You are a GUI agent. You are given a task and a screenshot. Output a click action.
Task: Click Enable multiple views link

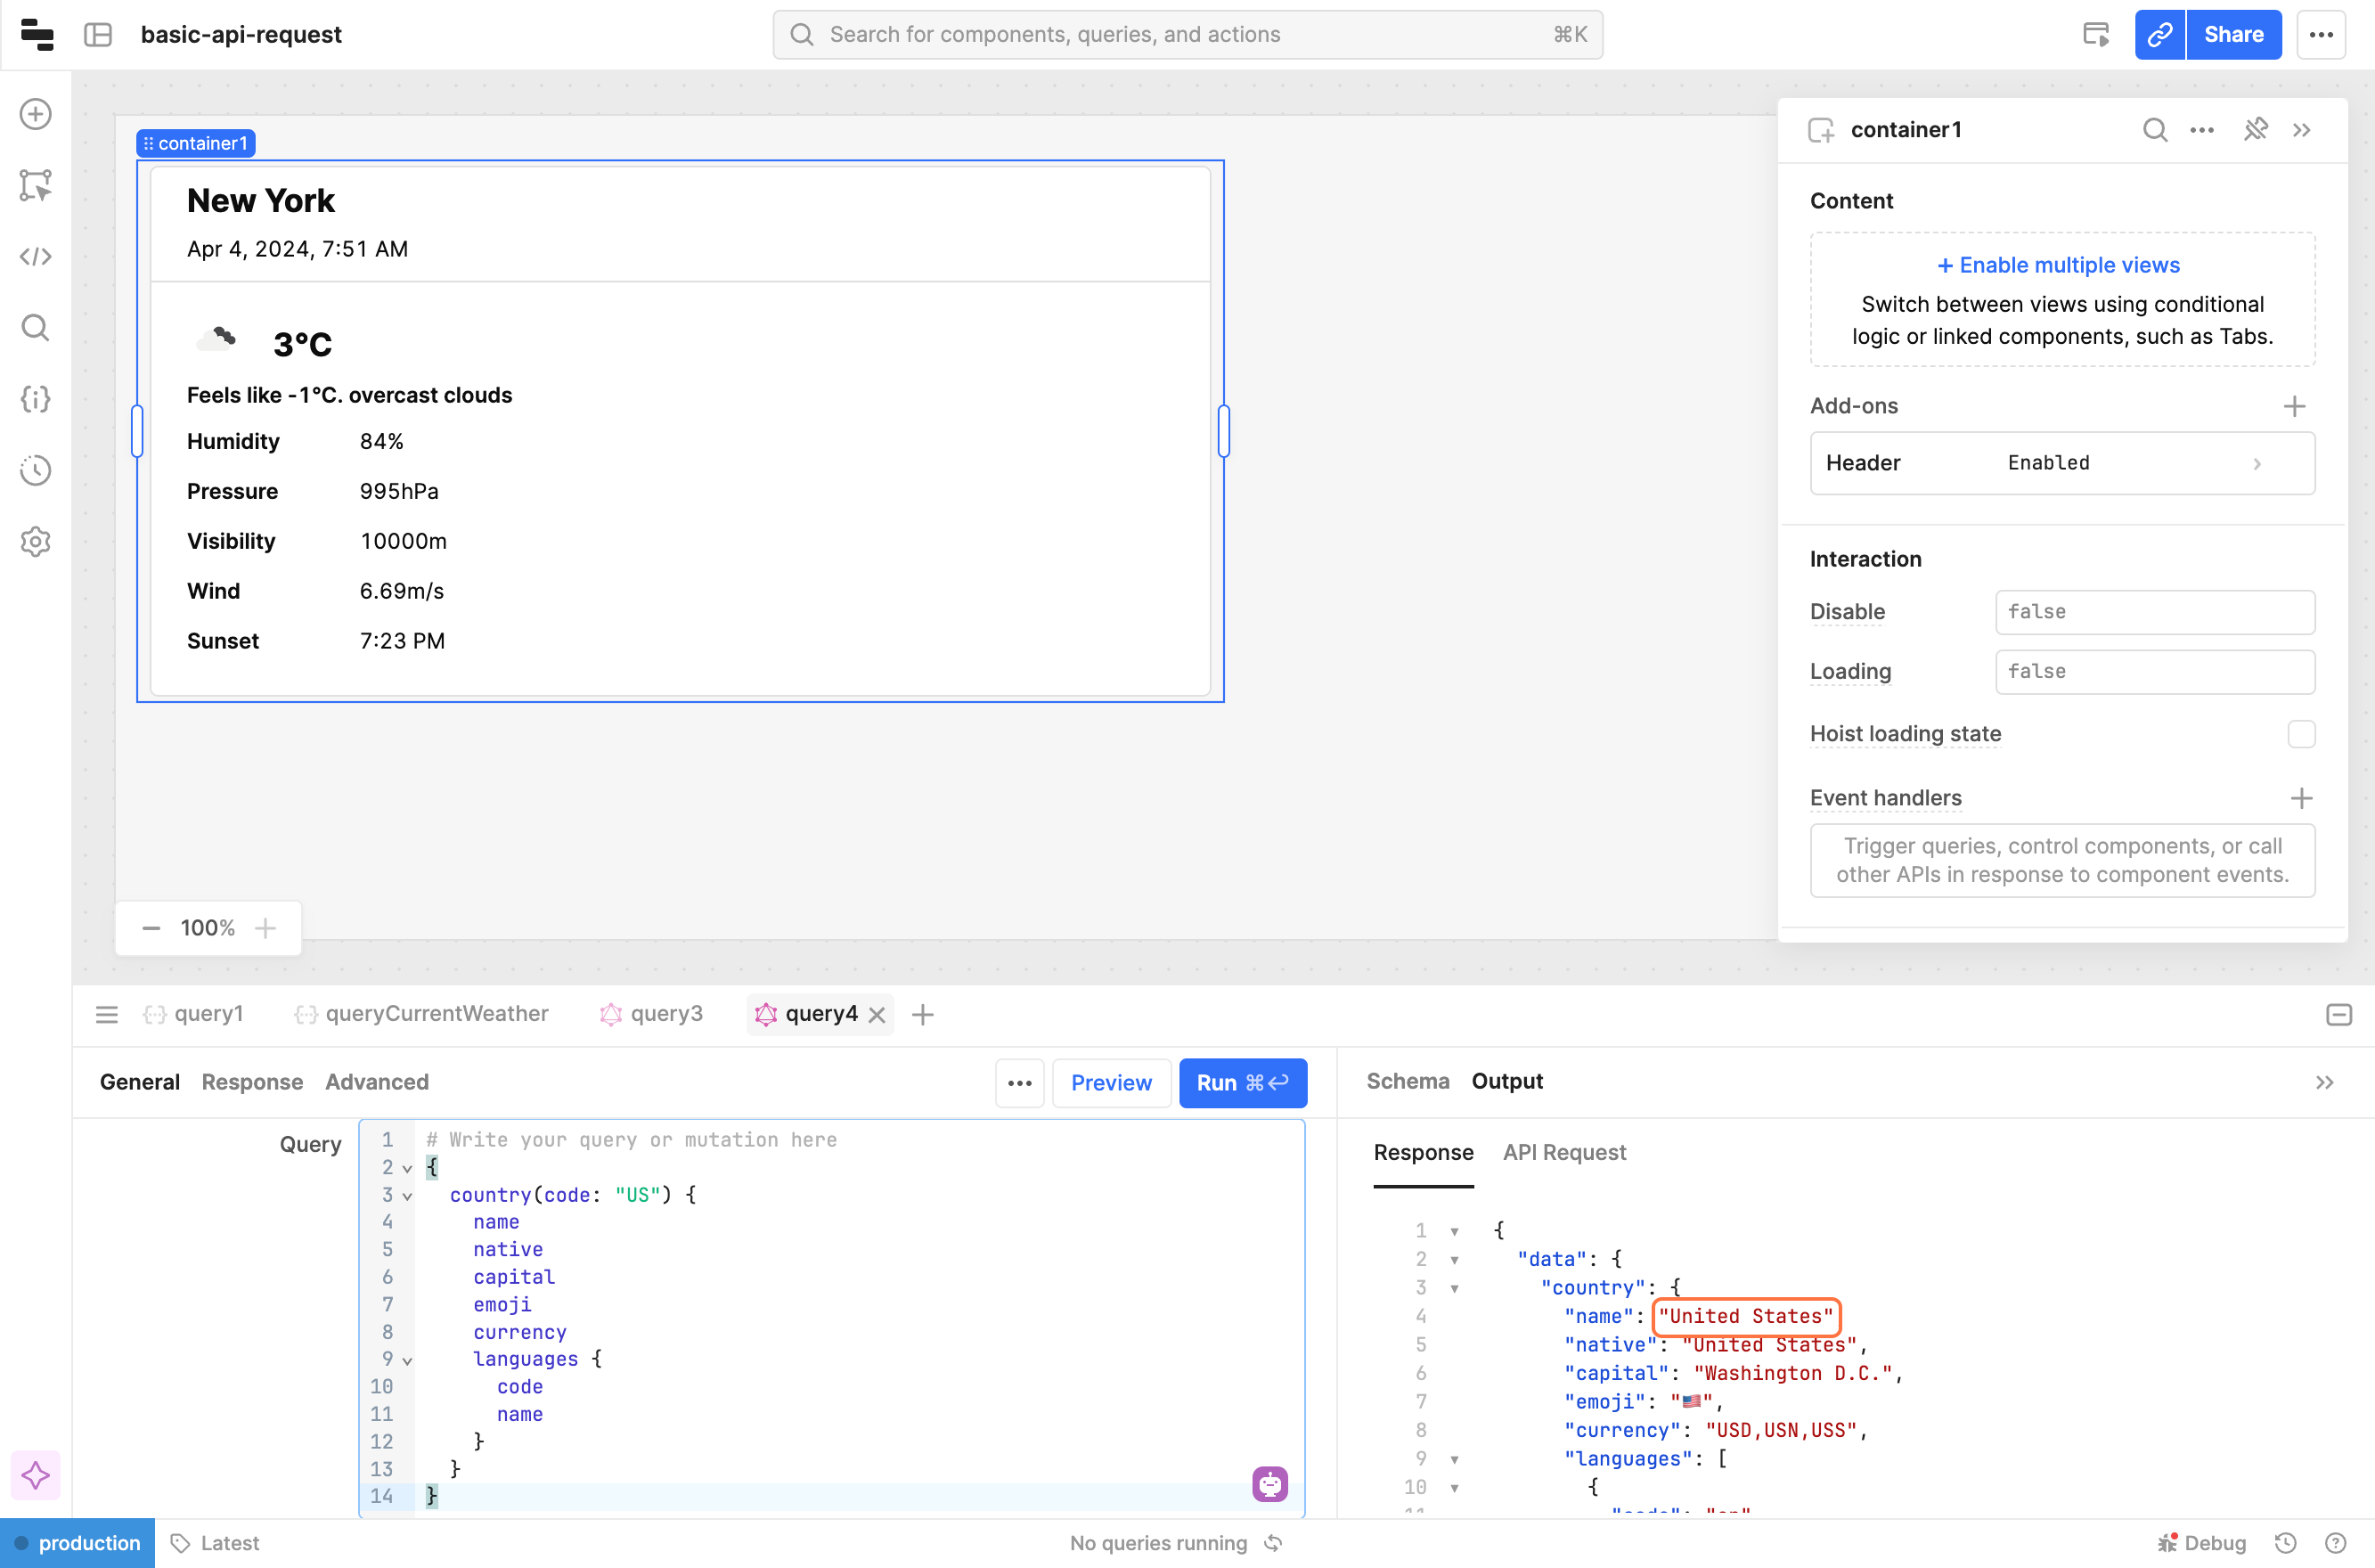pos(2058,265)
